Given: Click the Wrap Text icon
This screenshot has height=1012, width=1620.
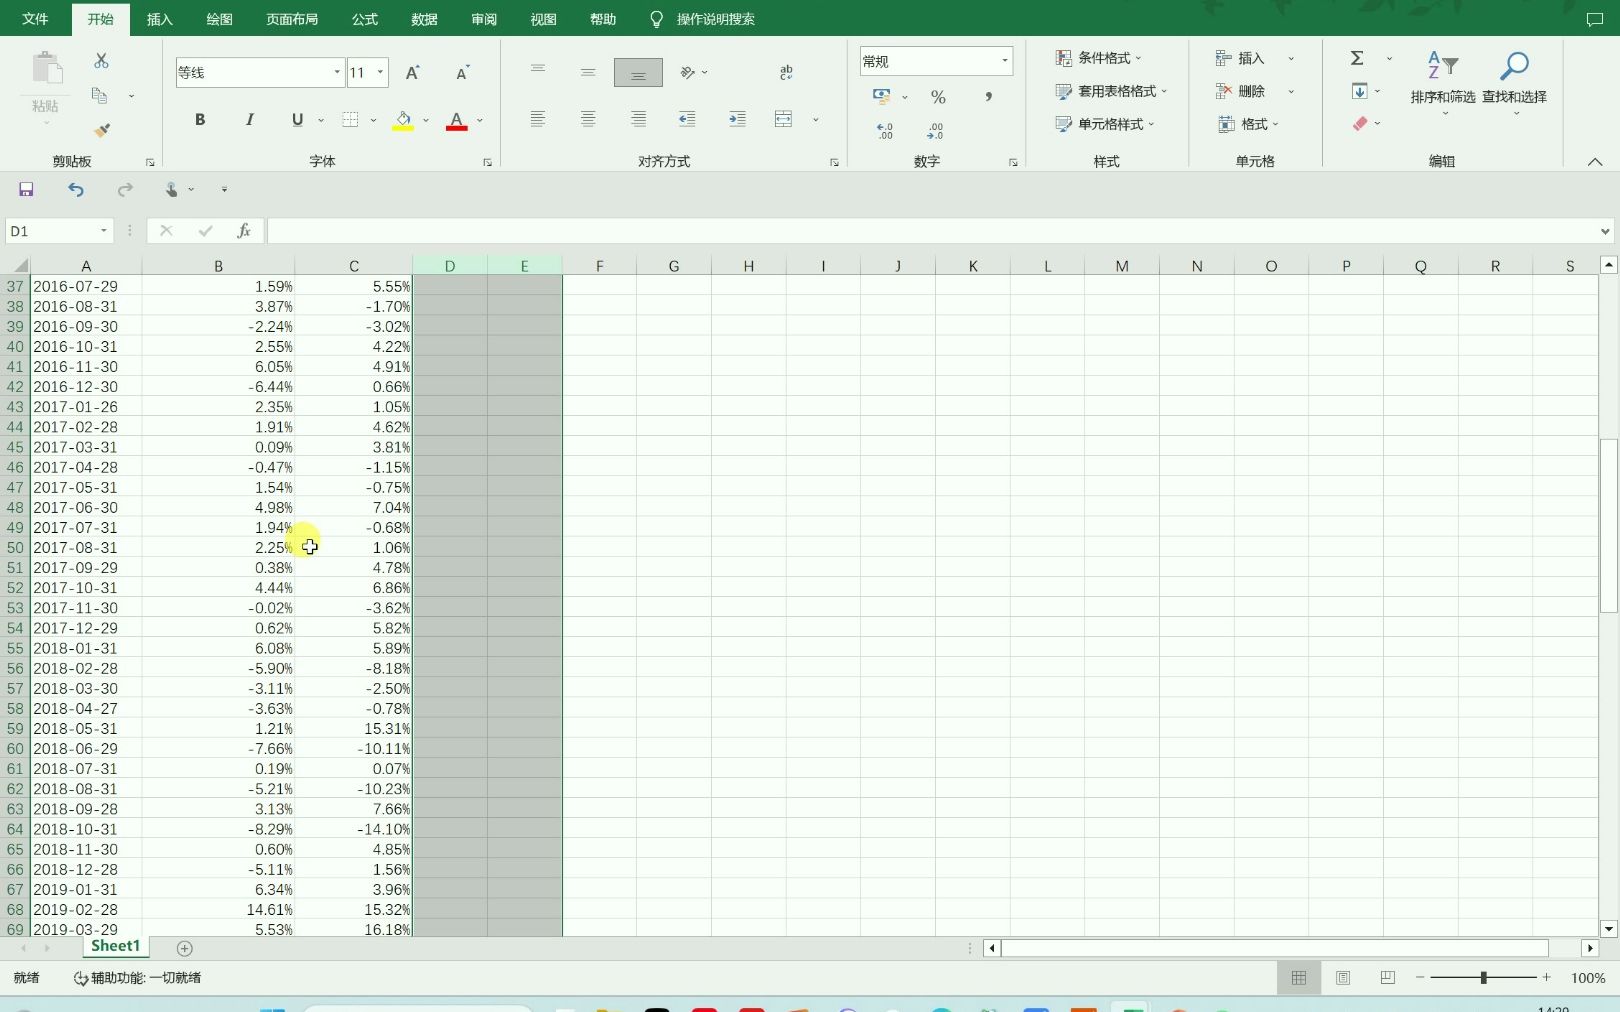Looking at the screenshot, I should 786,72.
